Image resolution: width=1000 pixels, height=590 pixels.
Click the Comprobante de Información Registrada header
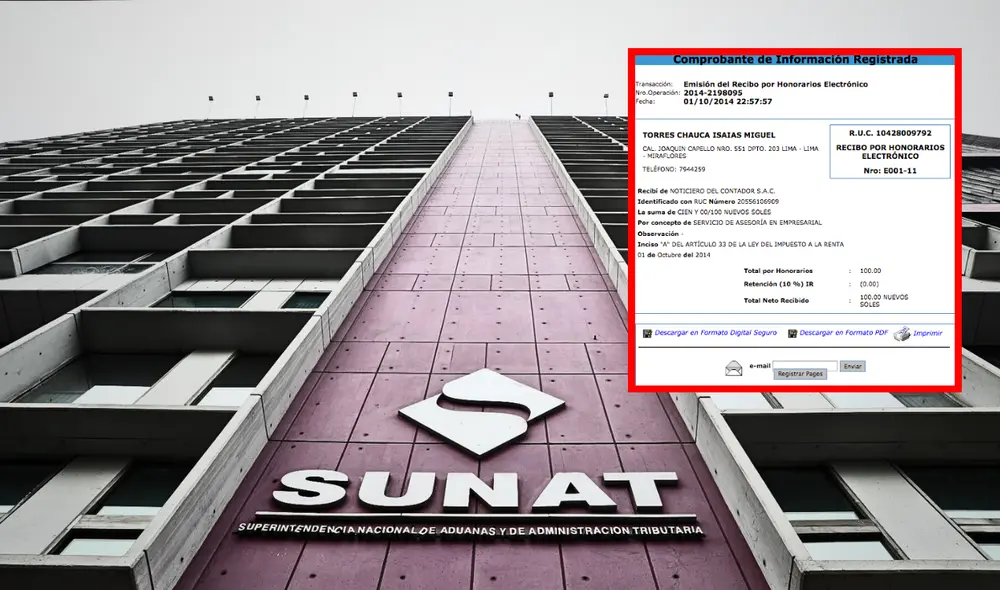click(794, 60)
